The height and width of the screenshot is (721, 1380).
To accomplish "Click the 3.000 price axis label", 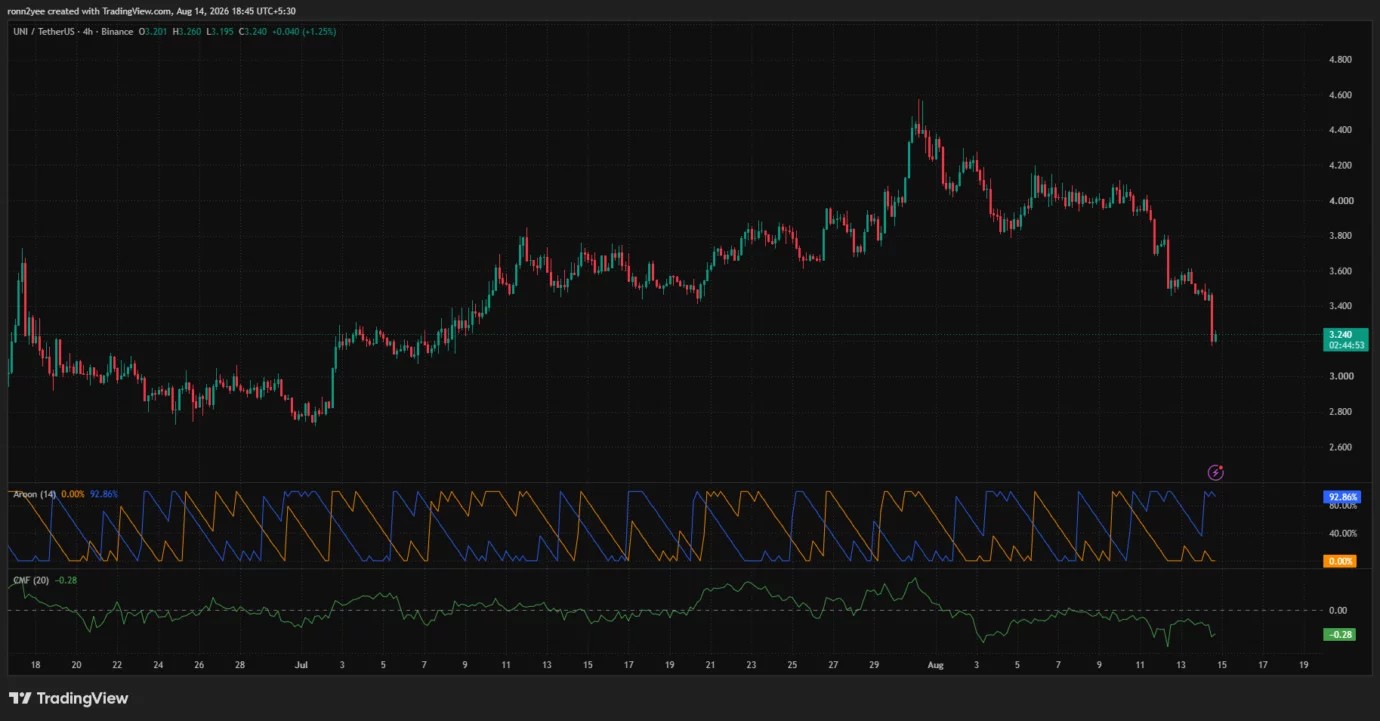I will pos(1340,377).
